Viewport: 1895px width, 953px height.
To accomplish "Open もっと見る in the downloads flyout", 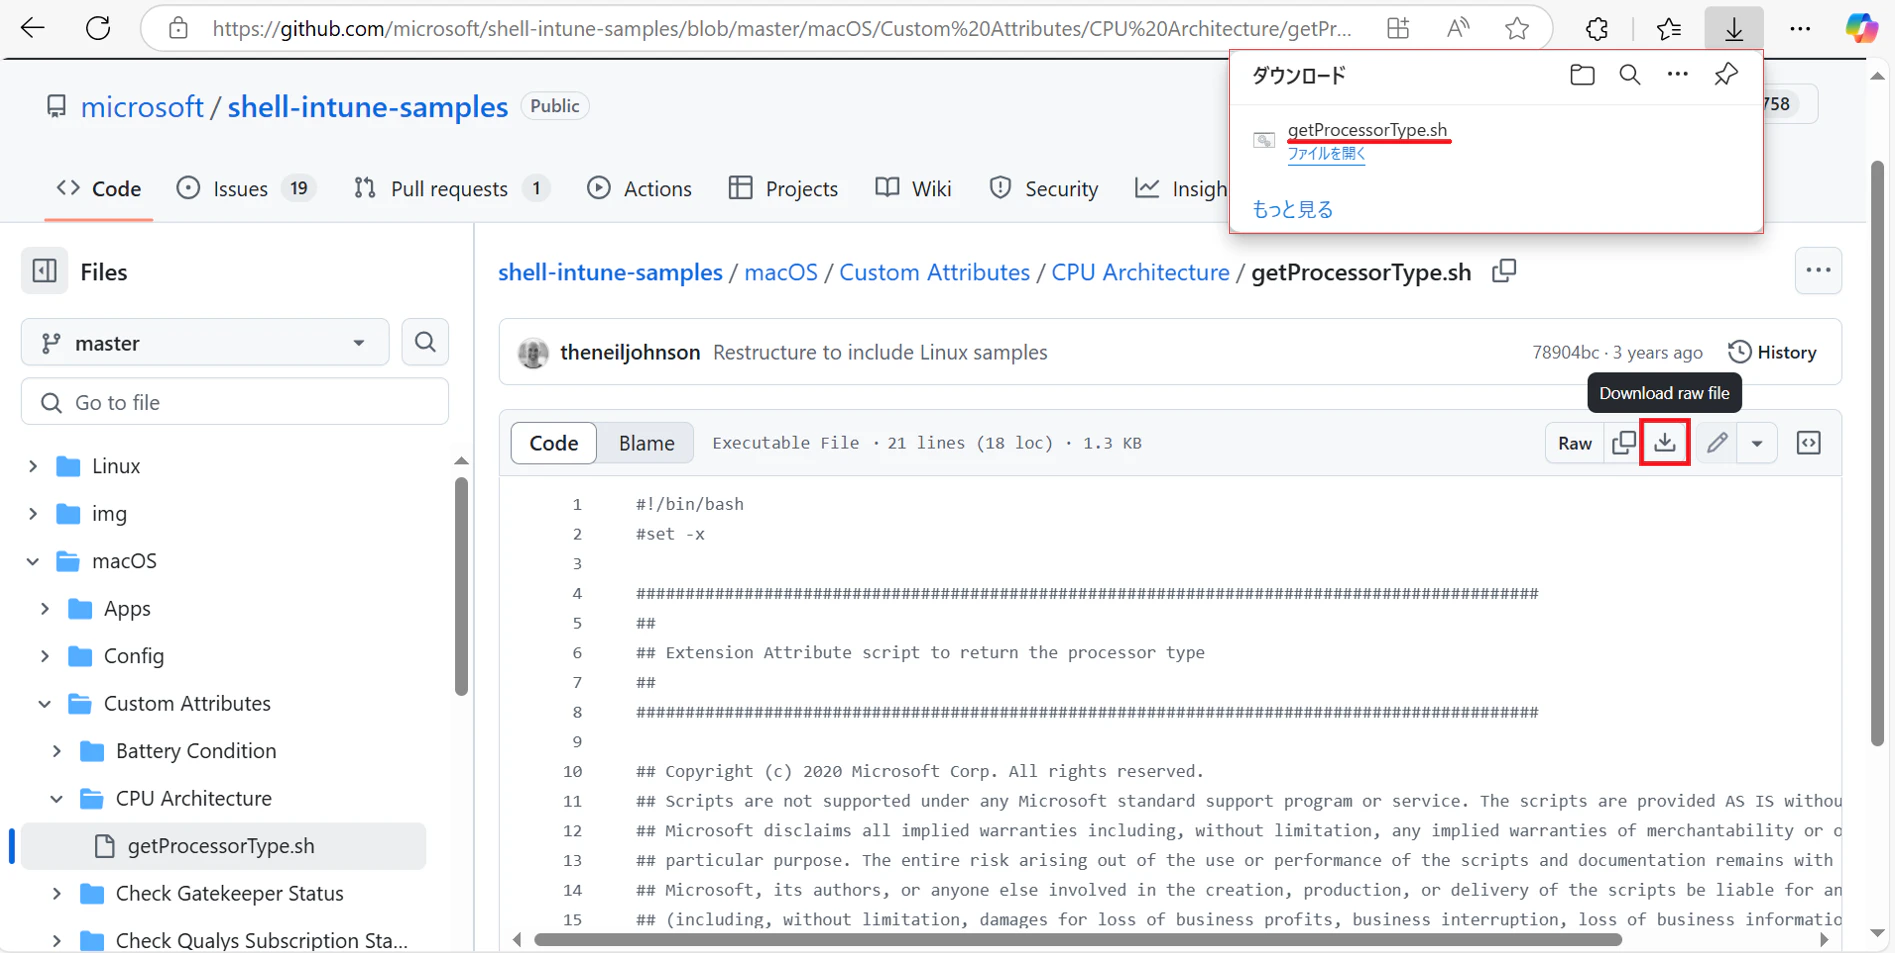I will (x=1292, y=208).
